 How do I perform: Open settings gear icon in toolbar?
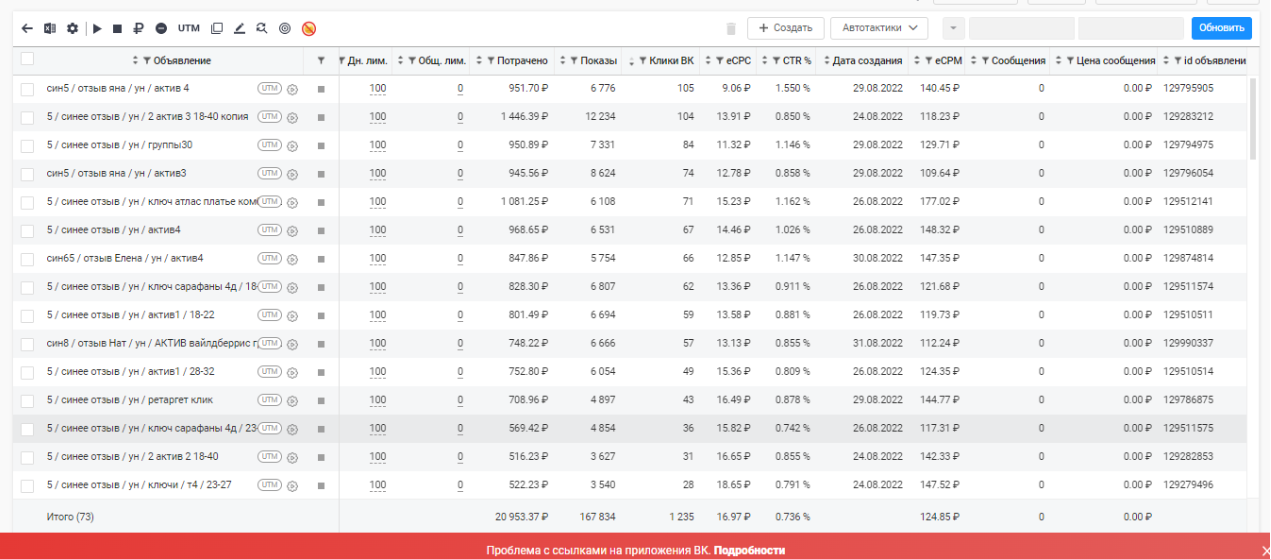click(x=72, y=28)
